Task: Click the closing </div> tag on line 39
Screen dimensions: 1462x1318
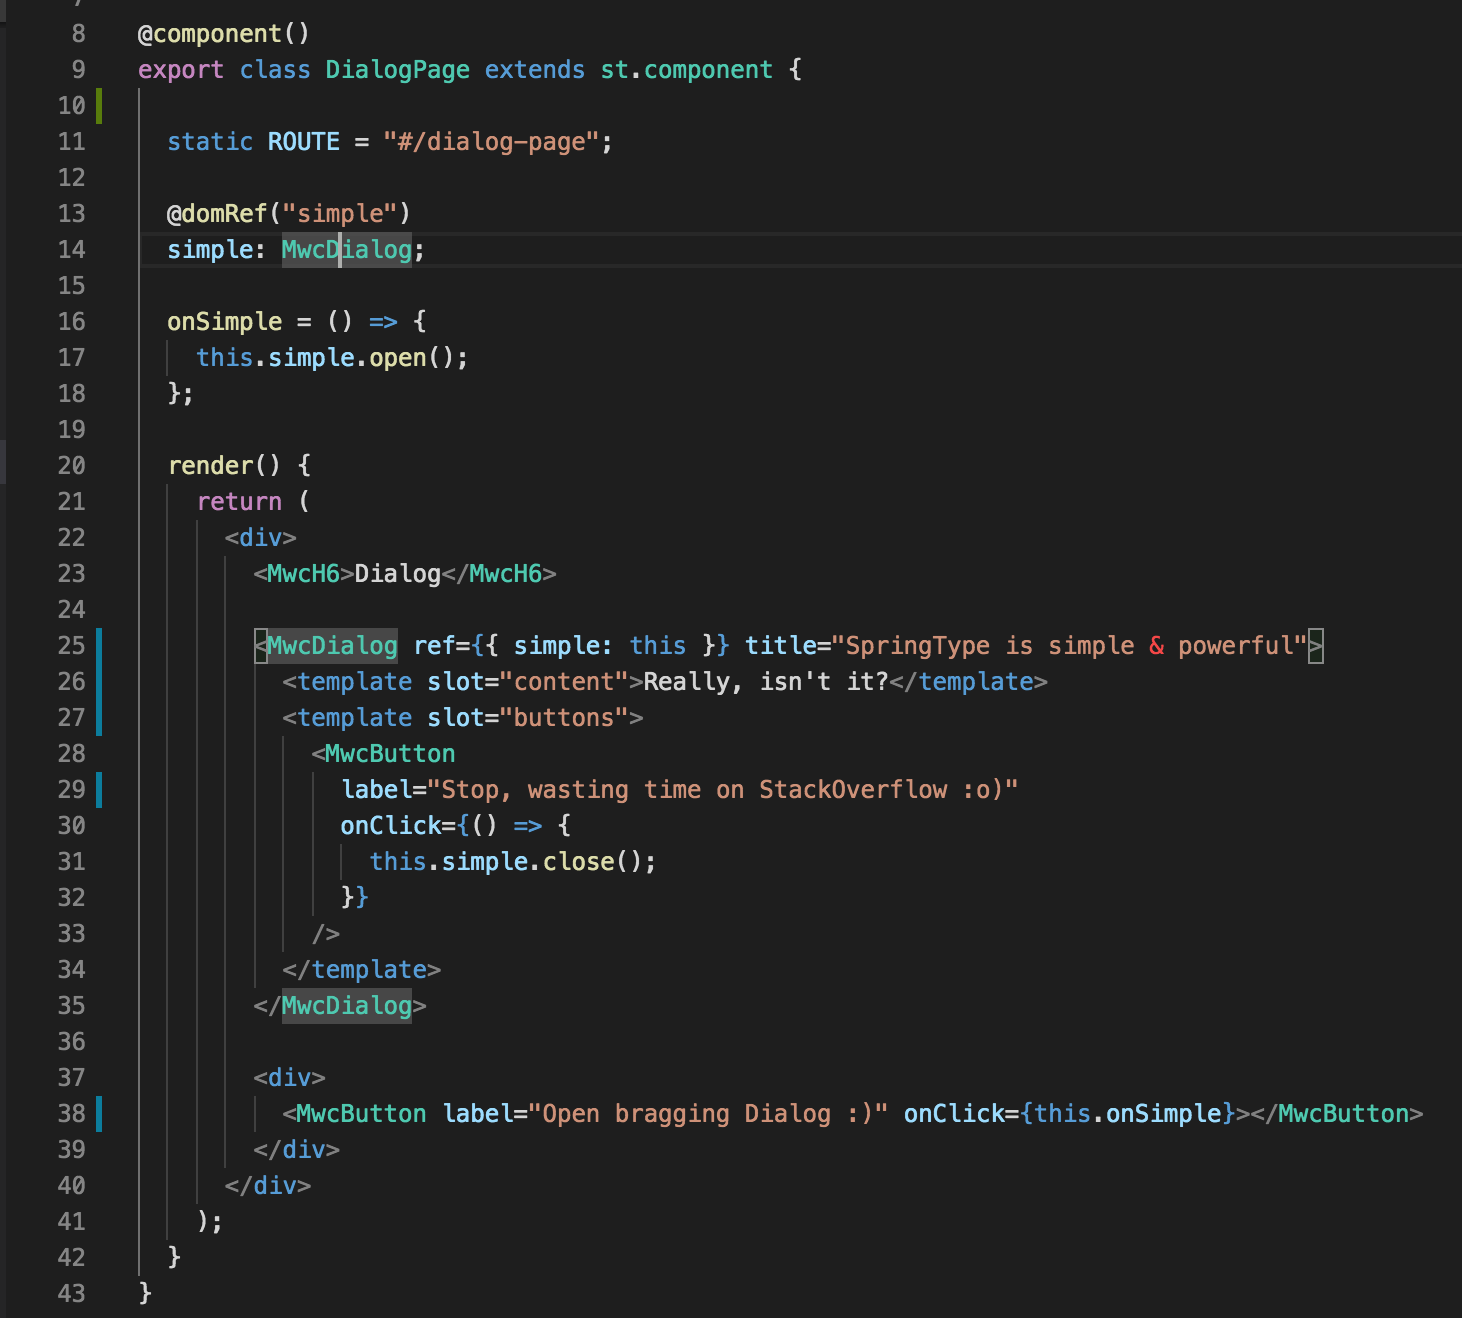Action: coord(297,1150)
